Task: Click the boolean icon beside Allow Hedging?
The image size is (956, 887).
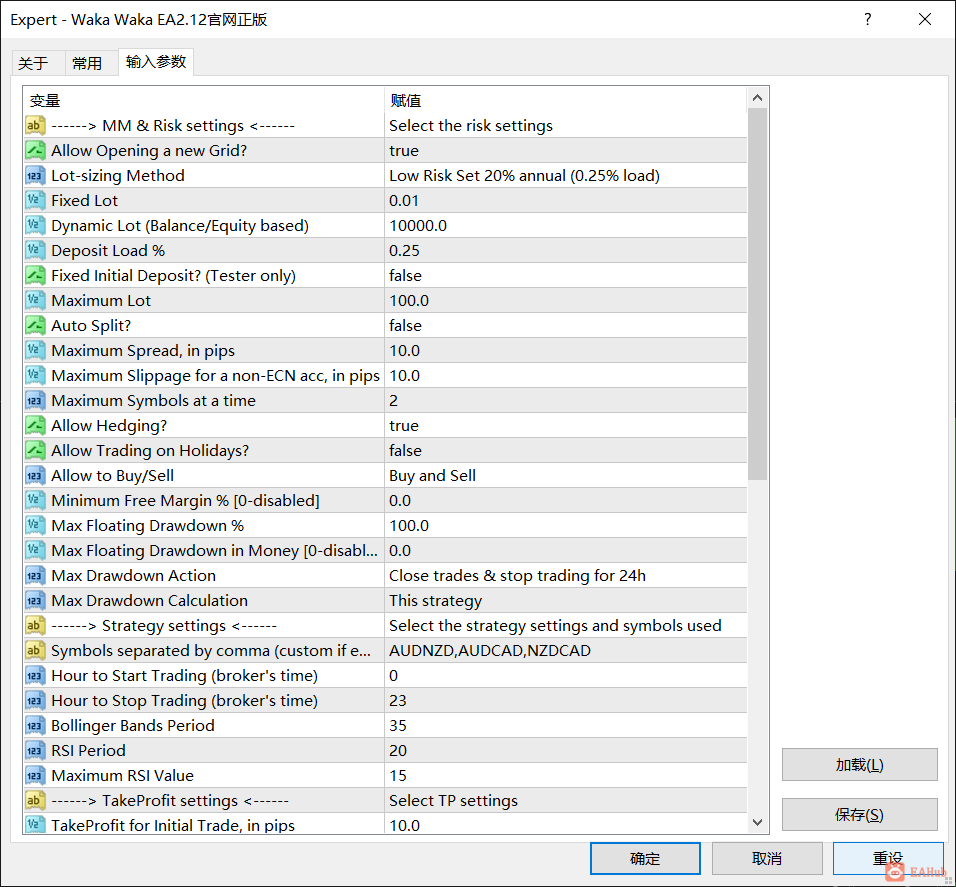Action: click(35, 426)
